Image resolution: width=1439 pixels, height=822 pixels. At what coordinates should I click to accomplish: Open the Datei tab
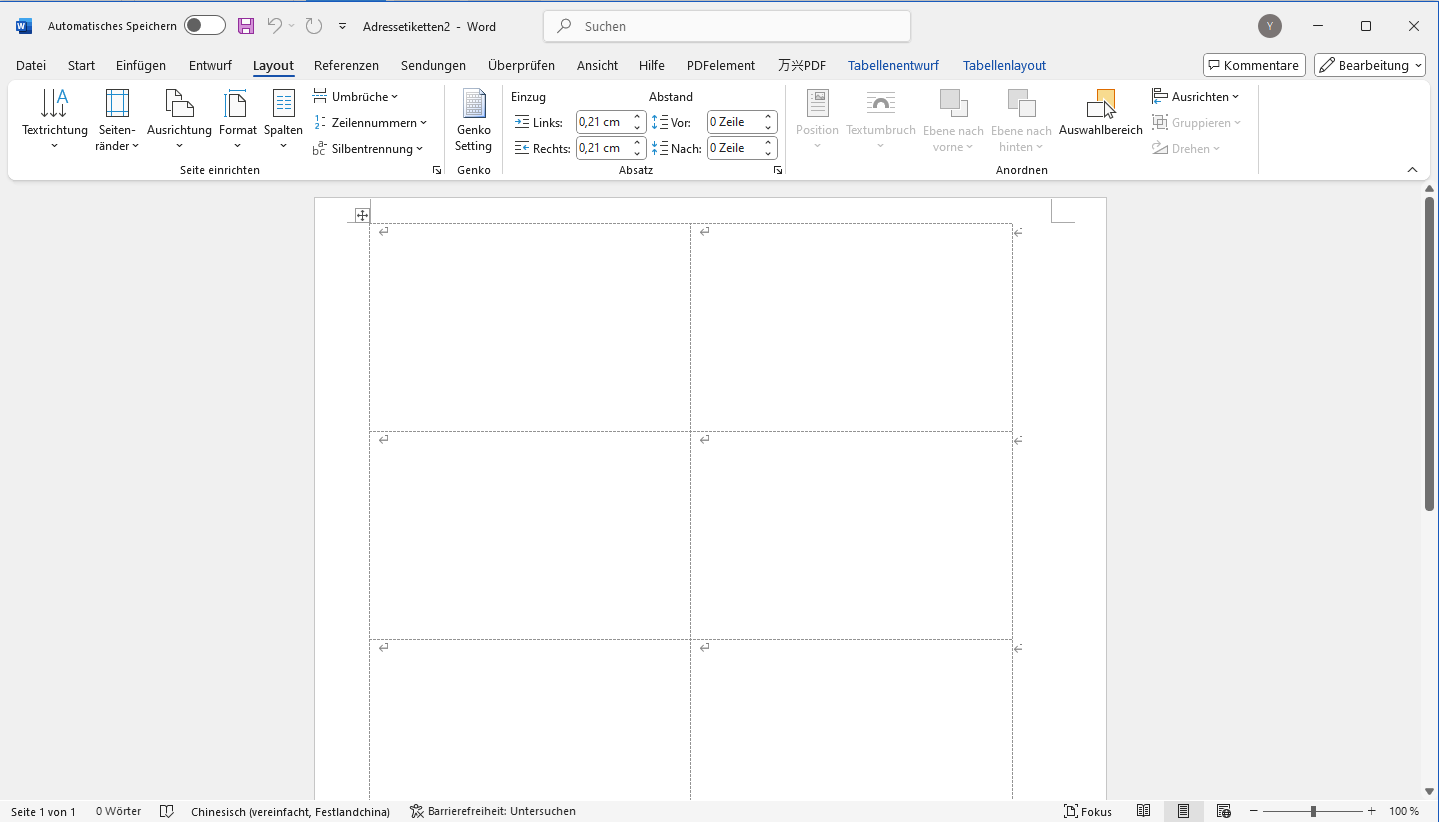(x=31, y=65)
